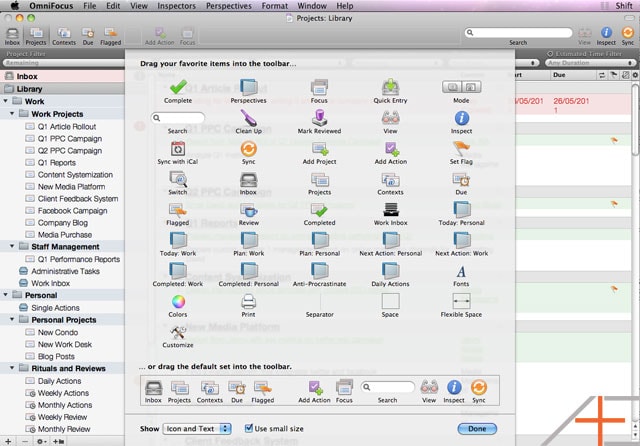Screen dimensions: 640x446
Task: Click the Sync button in main toolbar
Action: tap(628, 36)
